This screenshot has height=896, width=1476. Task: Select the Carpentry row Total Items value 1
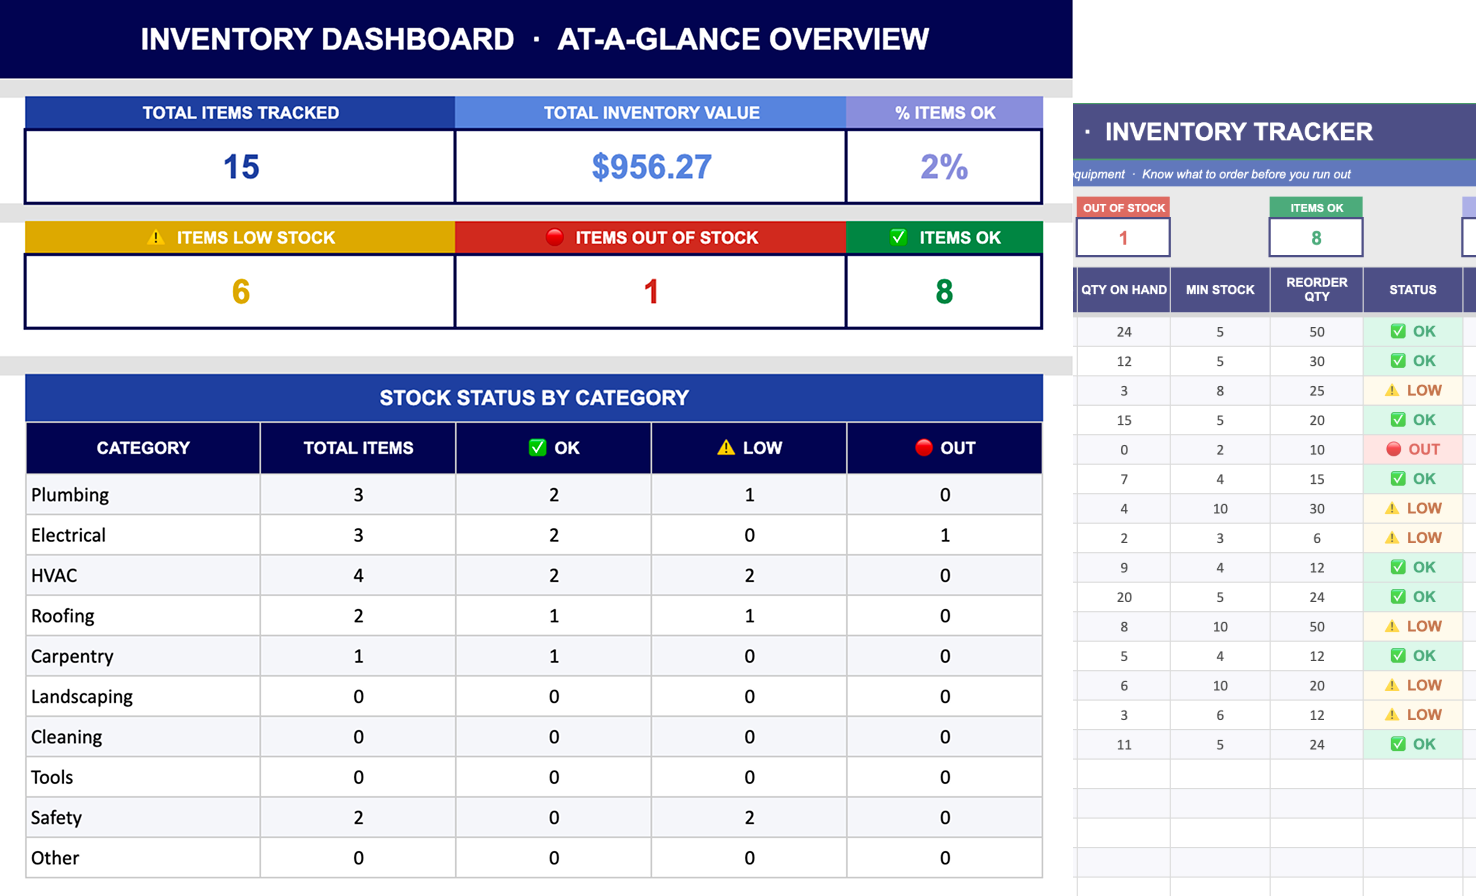[358, 656]
